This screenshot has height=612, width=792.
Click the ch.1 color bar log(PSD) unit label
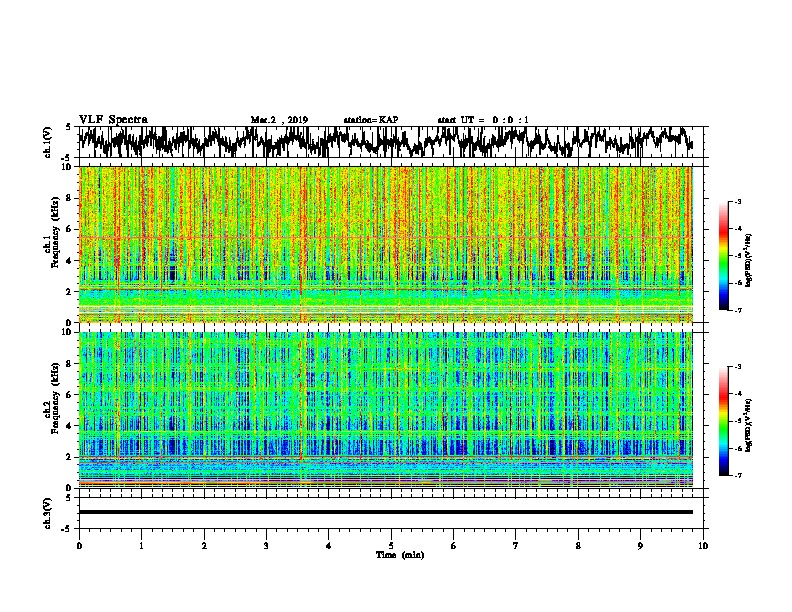tap(749, 260)
